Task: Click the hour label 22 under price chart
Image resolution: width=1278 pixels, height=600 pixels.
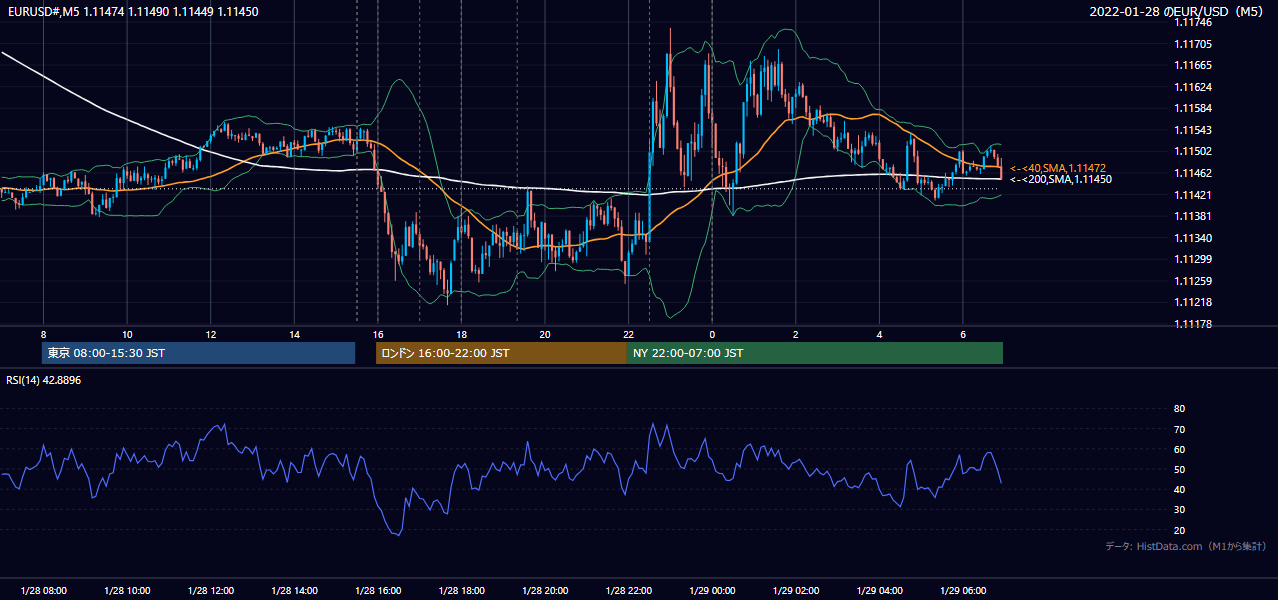Action: pyautogui.click(x=628, y=334)
